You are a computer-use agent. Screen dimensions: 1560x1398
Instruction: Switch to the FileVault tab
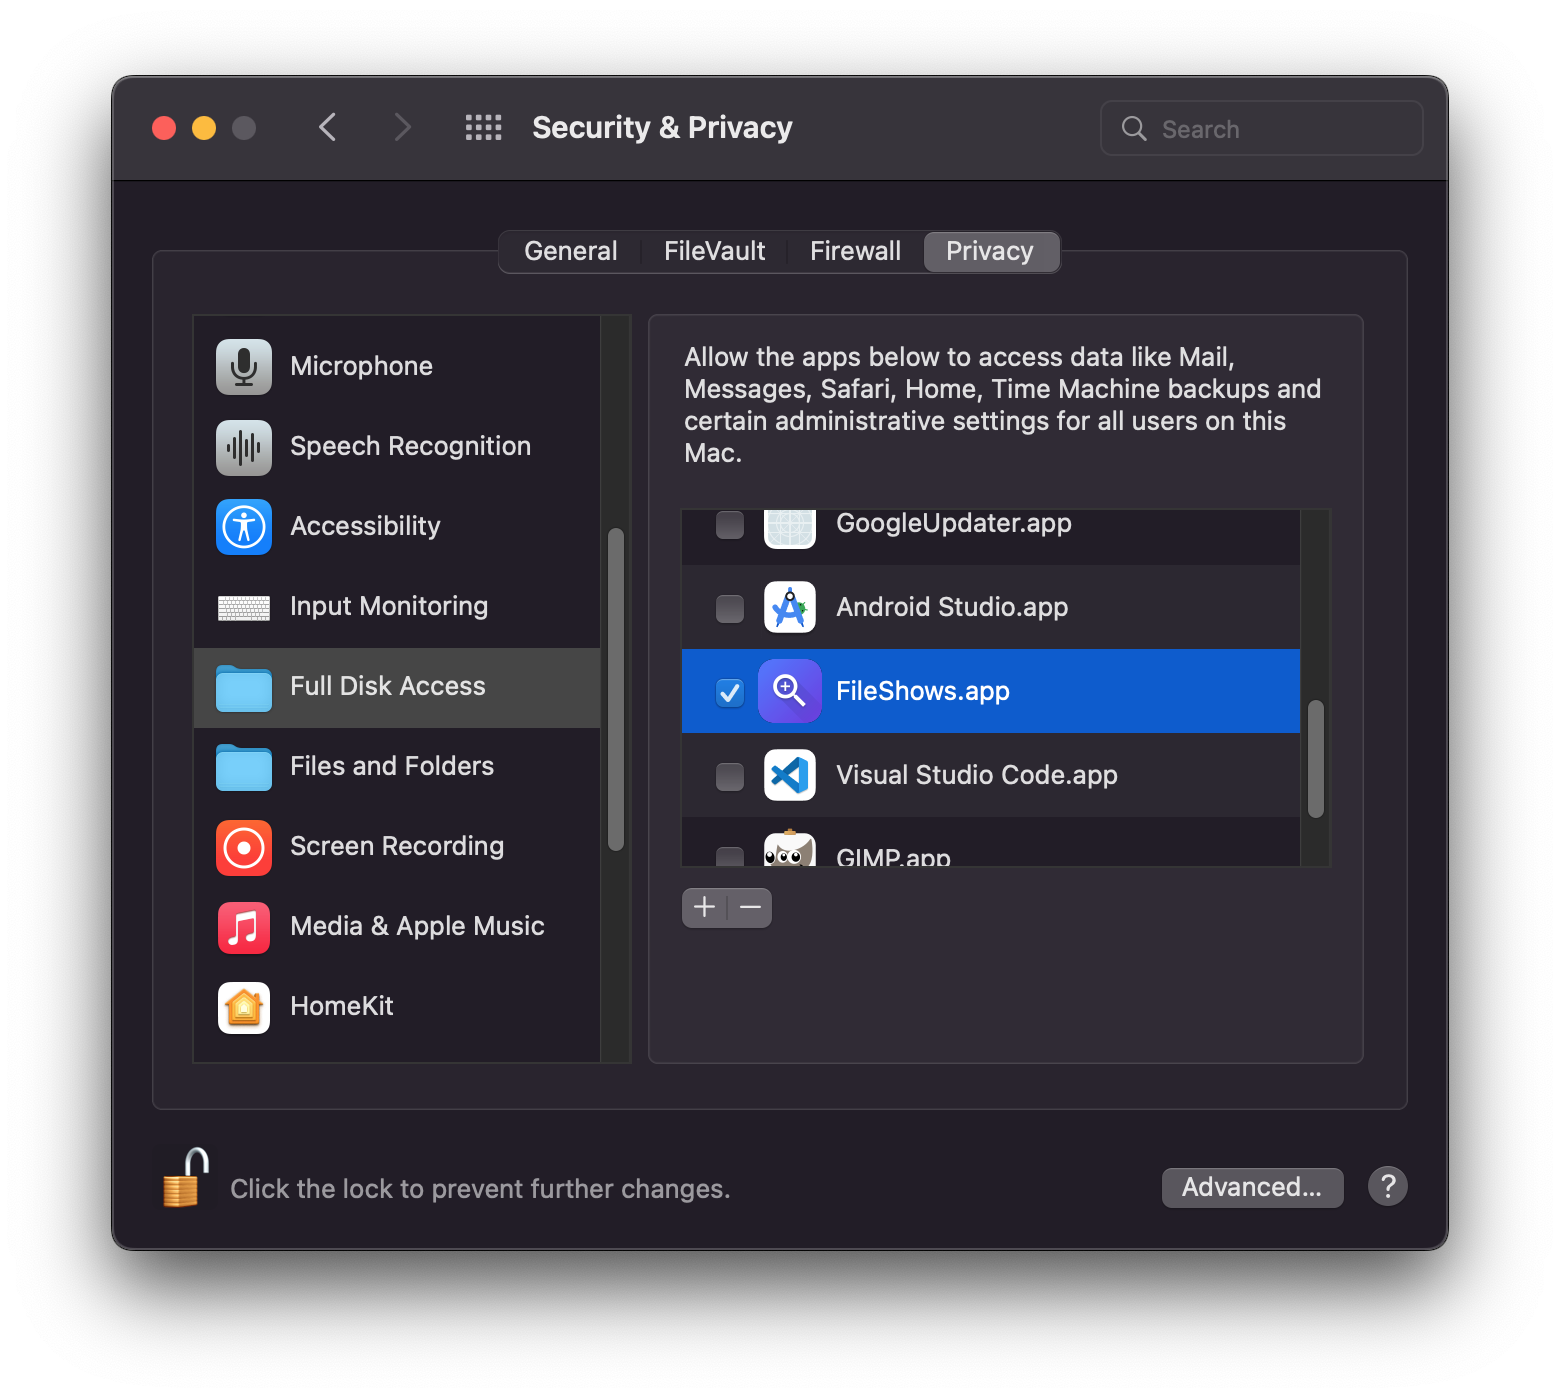[x=714, y=251]
